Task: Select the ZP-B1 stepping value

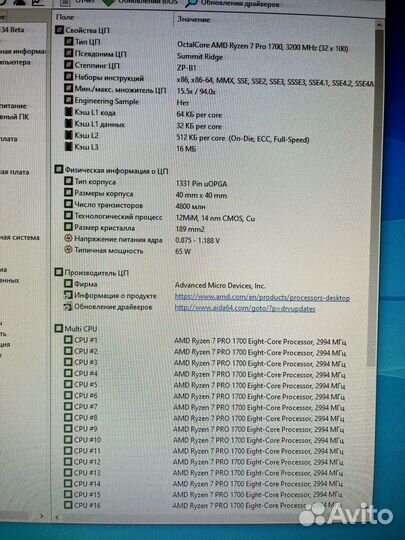Action: (x=186, y=68)
